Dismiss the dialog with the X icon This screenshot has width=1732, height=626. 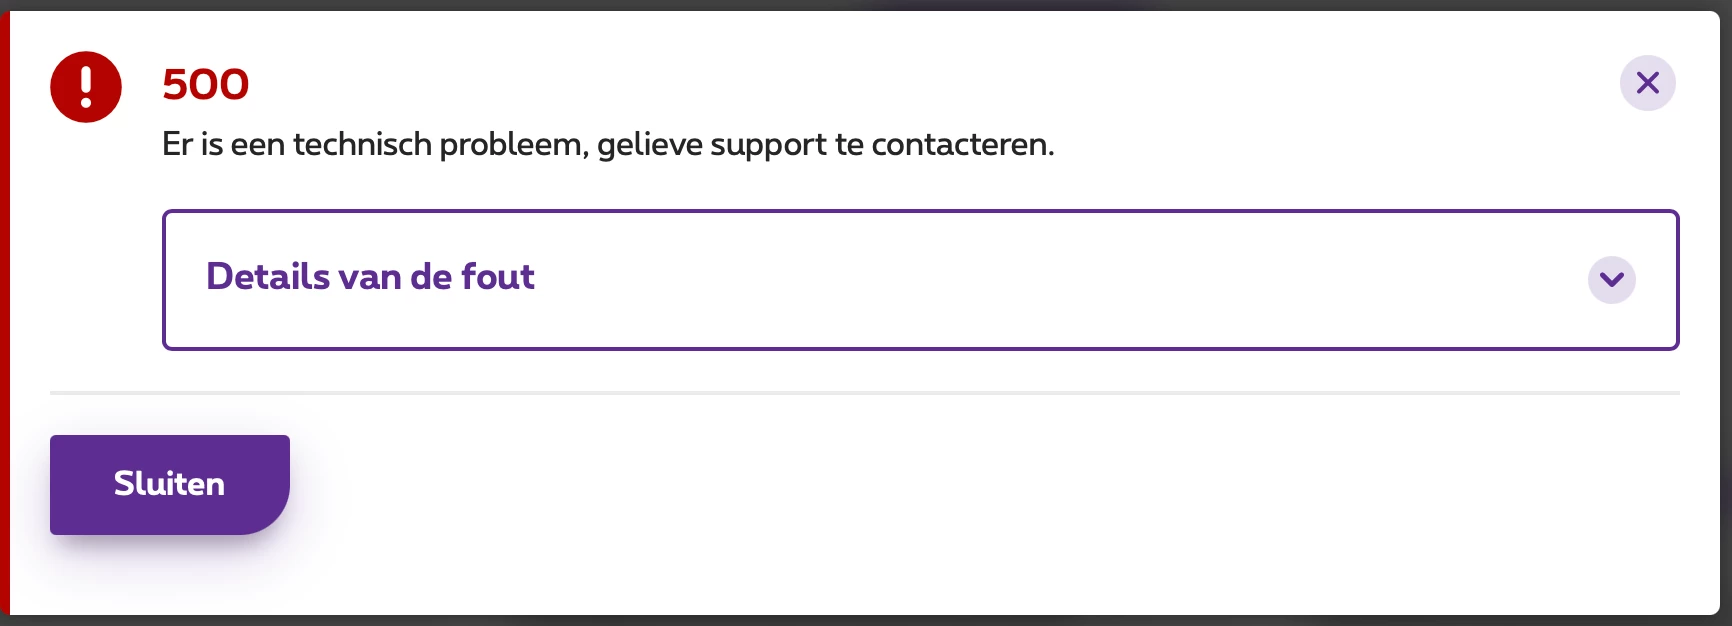click(x=1647, y=83)
